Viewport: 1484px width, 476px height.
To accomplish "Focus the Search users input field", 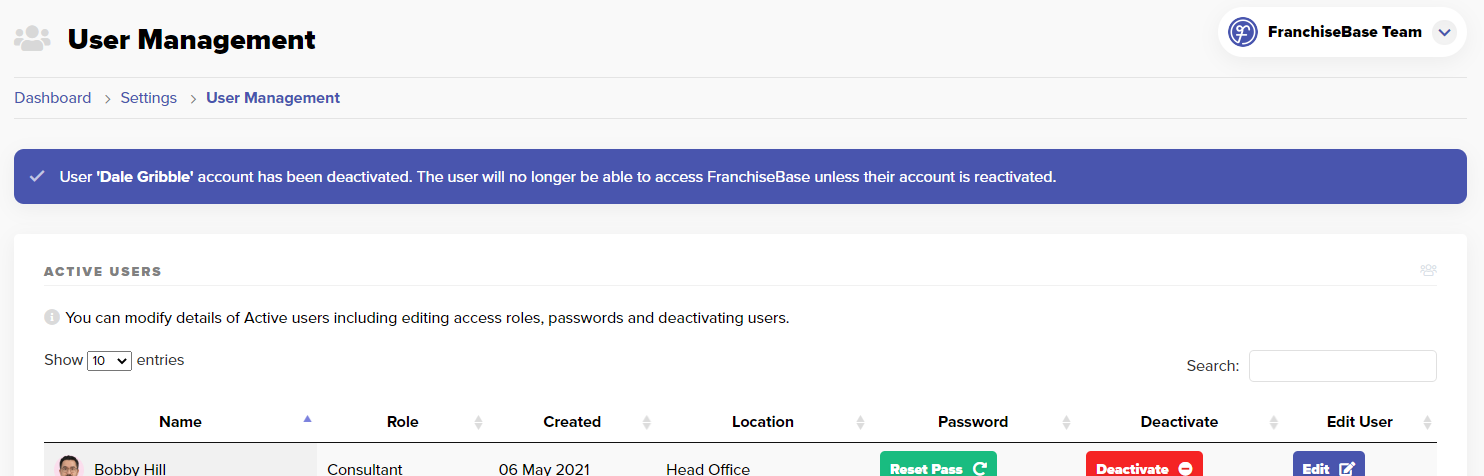I will pos(1342,366).
